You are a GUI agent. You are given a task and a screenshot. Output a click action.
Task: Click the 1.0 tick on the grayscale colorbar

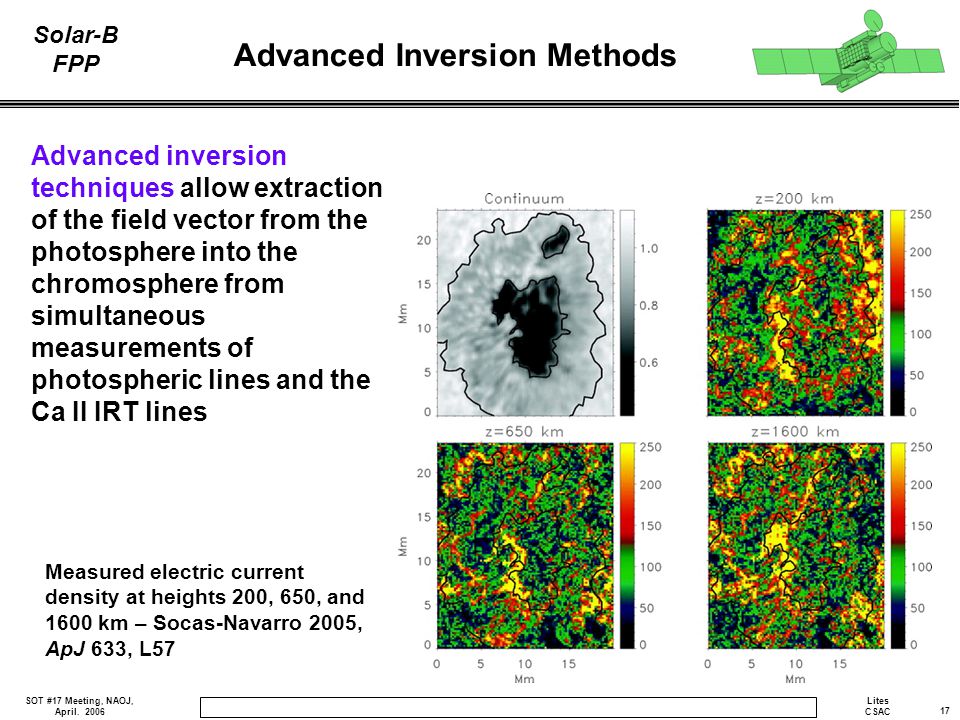pos(649,248)
